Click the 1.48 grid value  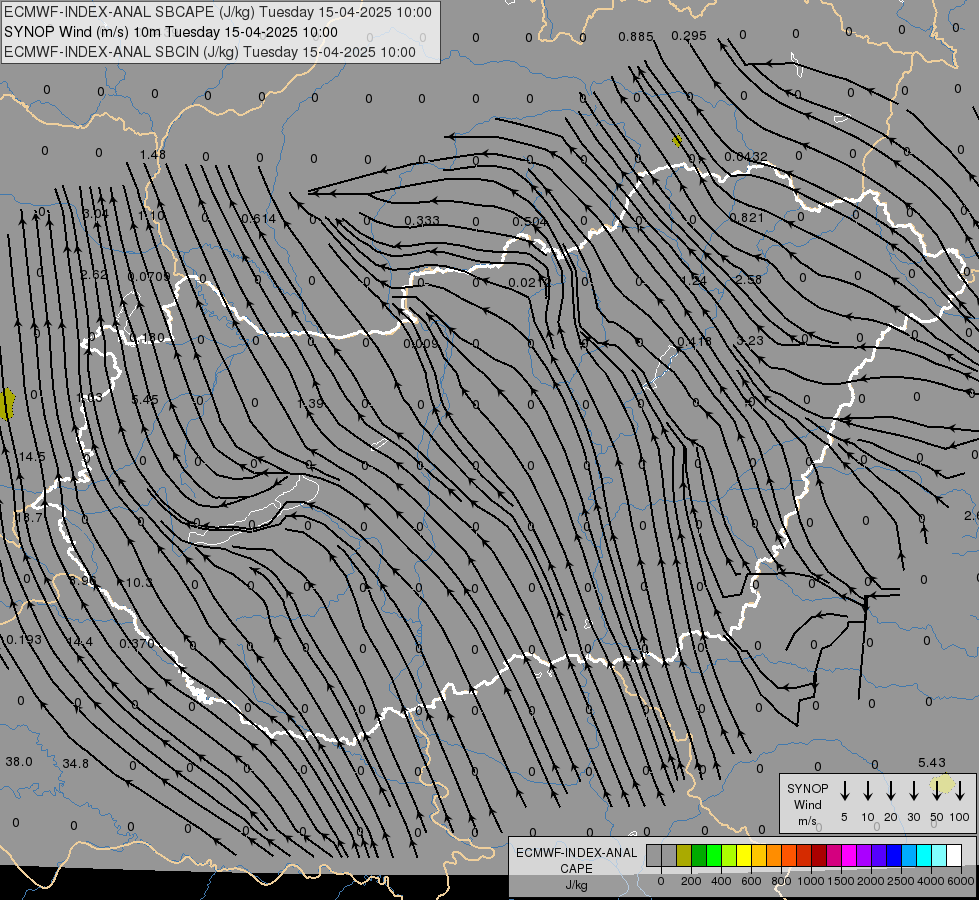152,155
